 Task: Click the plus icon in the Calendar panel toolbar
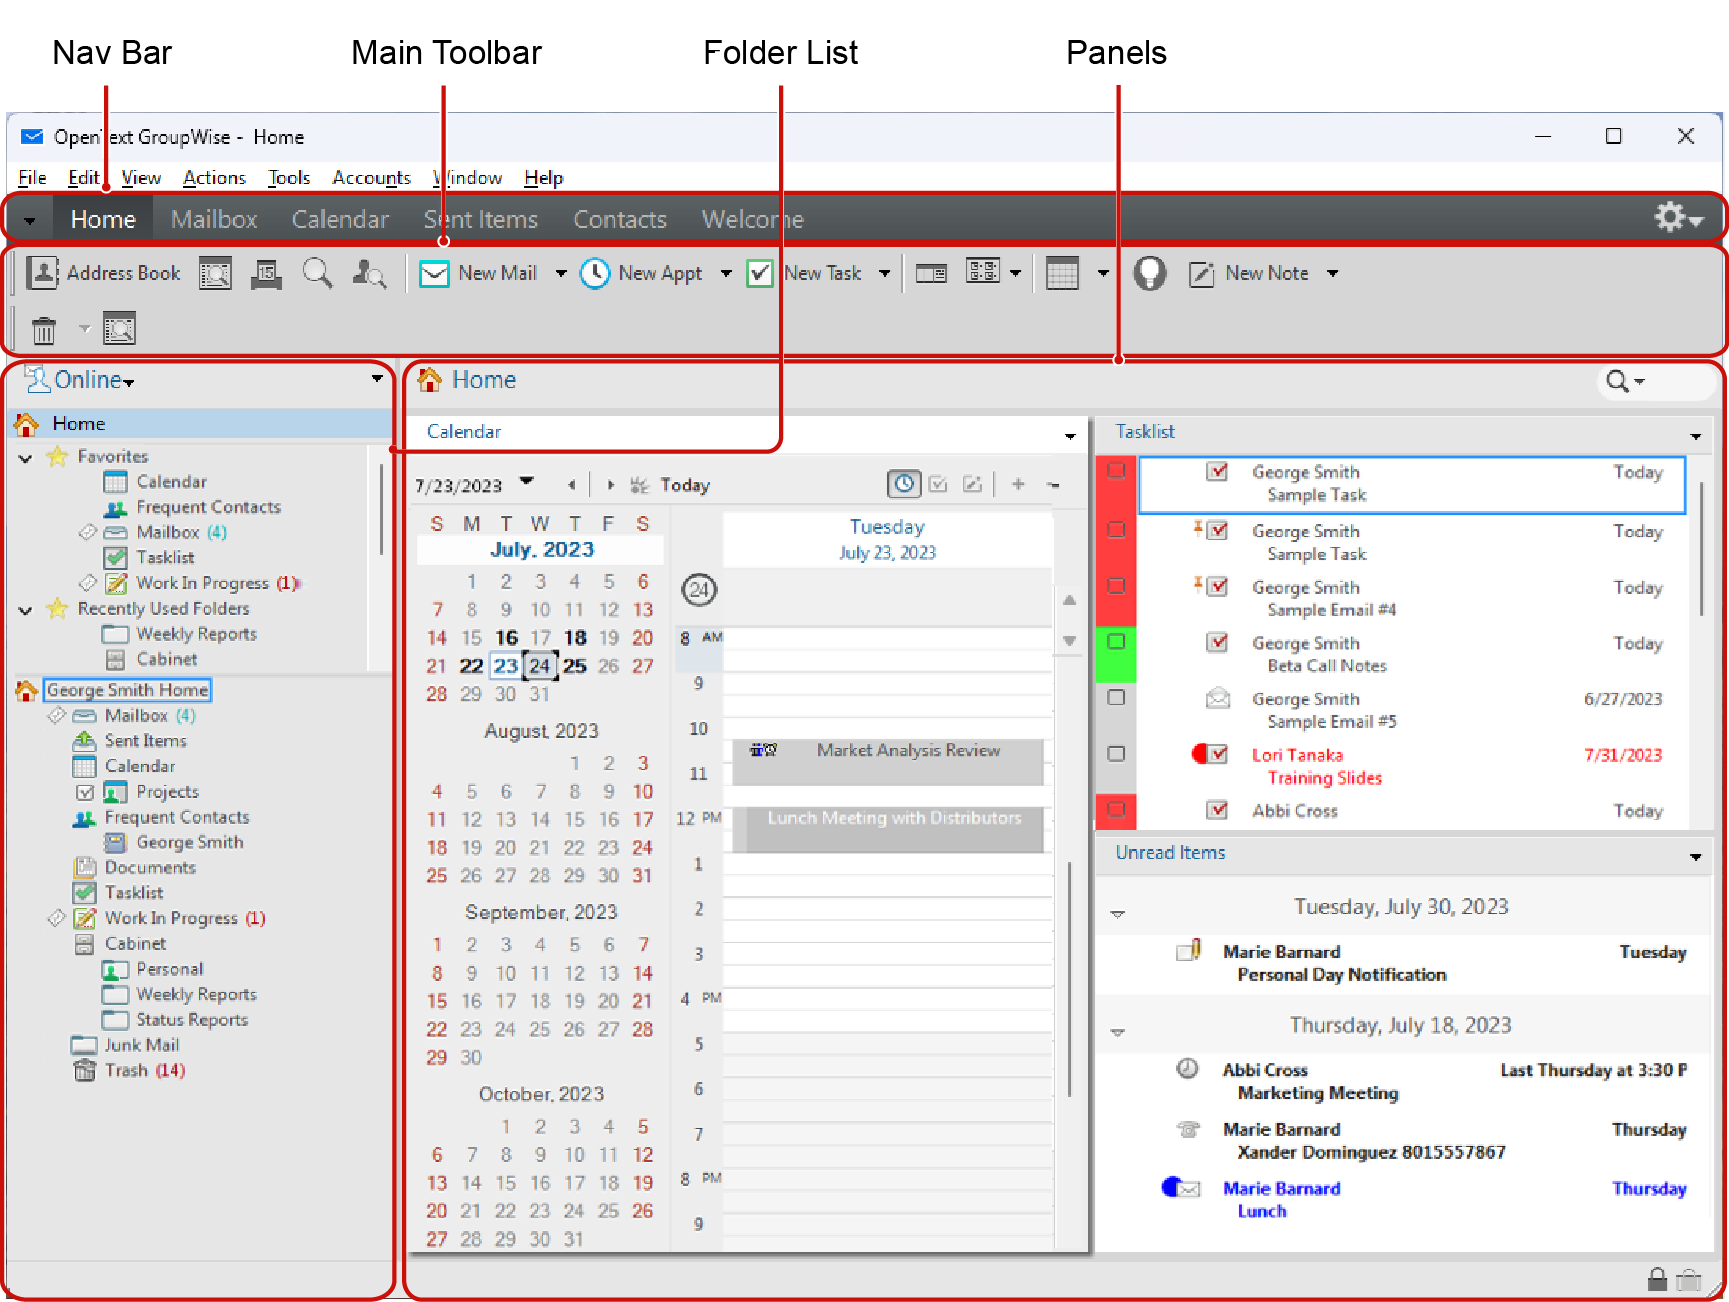pyautogui.click(x=1018, y=484)
